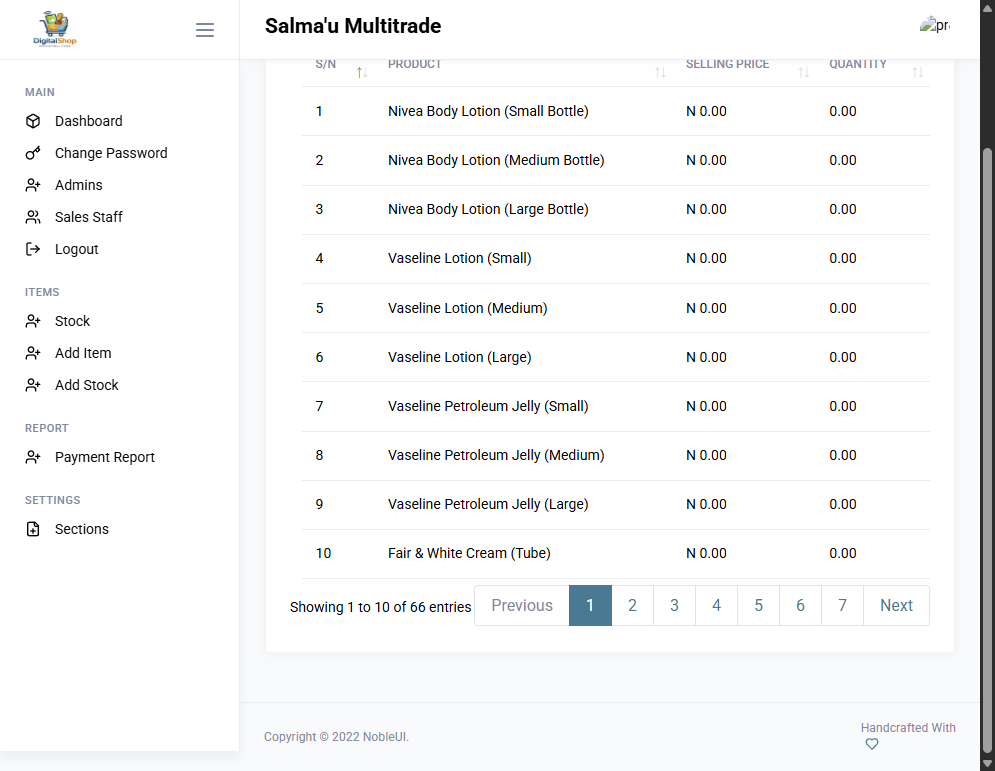The width and height of the screenshot is (995, 771).
Task: Select Nivea Body Lotion (Medium Bottle) row
Action: coord(616,161)
